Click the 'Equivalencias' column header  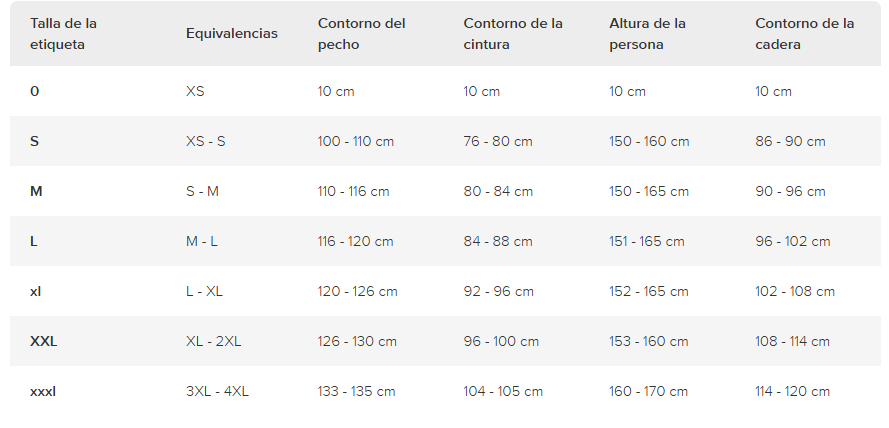231,33
